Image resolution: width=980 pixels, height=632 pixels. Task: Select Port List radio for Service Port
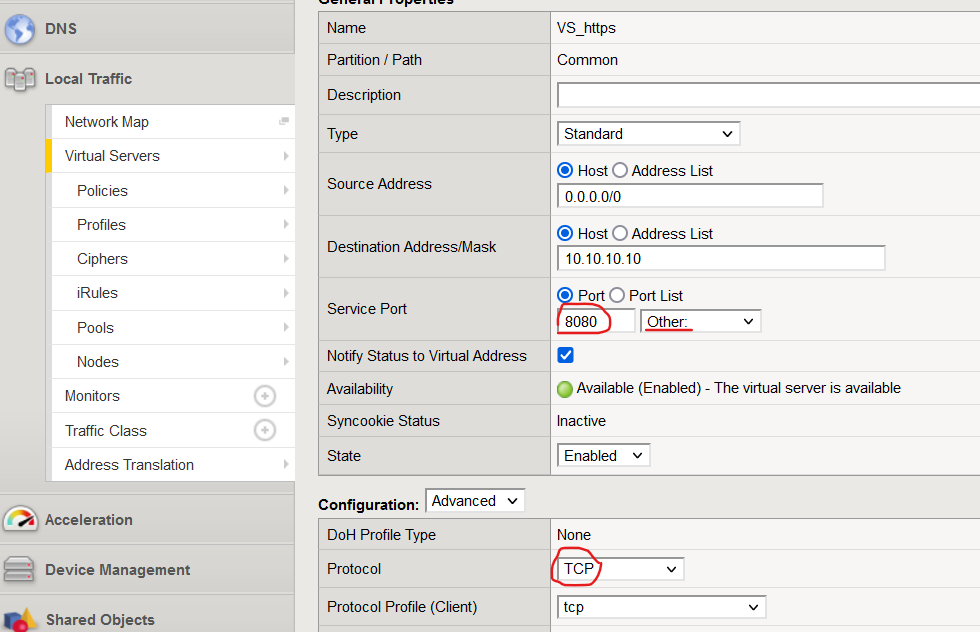point(617,296)
